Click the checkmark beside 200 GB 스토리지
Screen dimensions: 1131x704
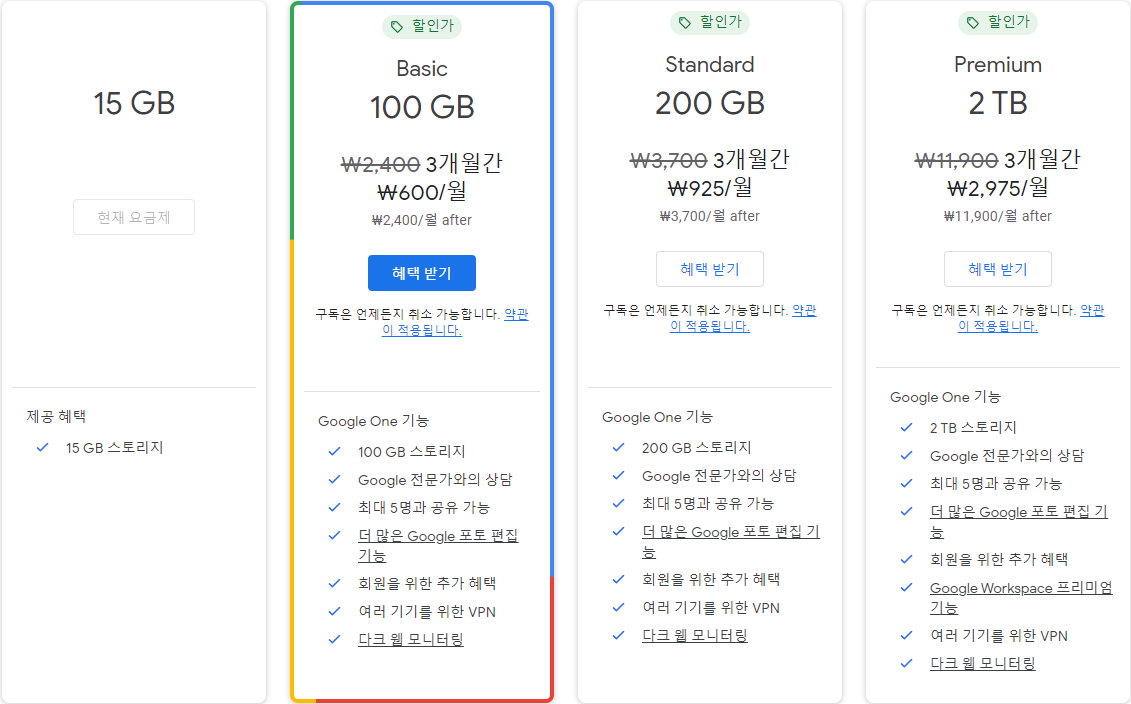[x=618, y=448]
